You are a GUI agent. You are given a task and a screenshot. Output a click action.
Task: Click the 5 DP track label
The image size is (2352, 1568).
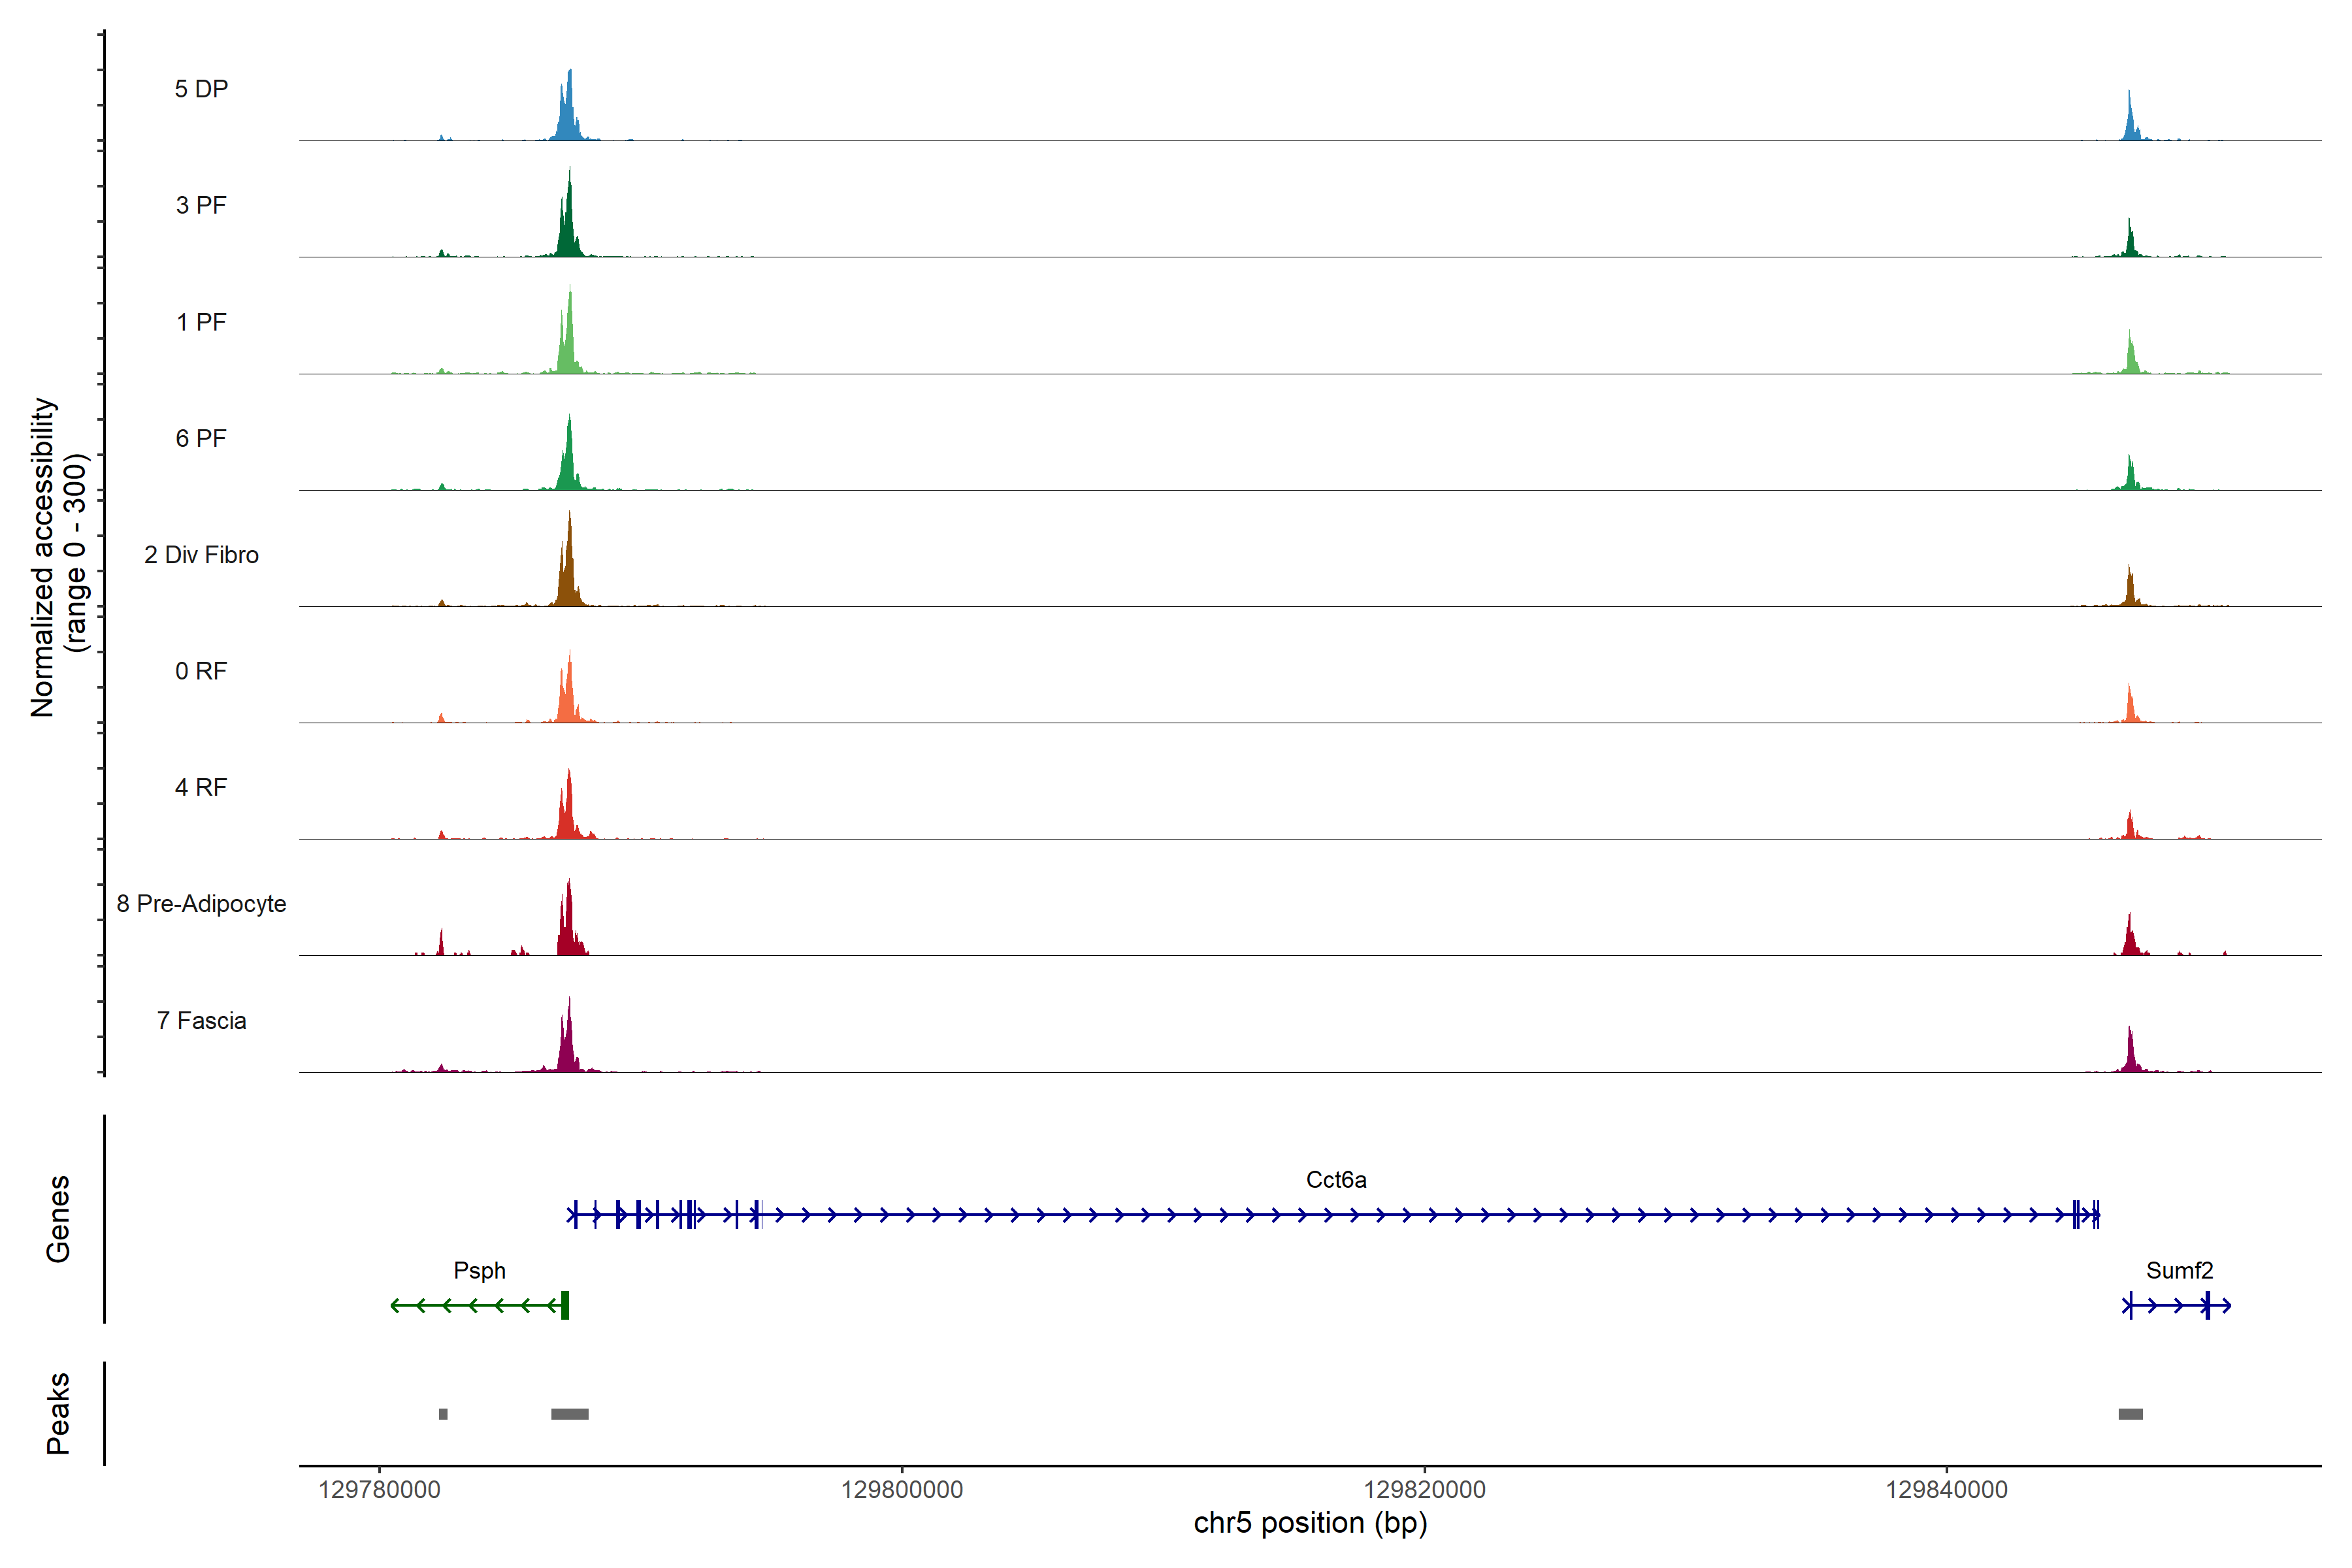pyautogui.click(x=201, y=89)
